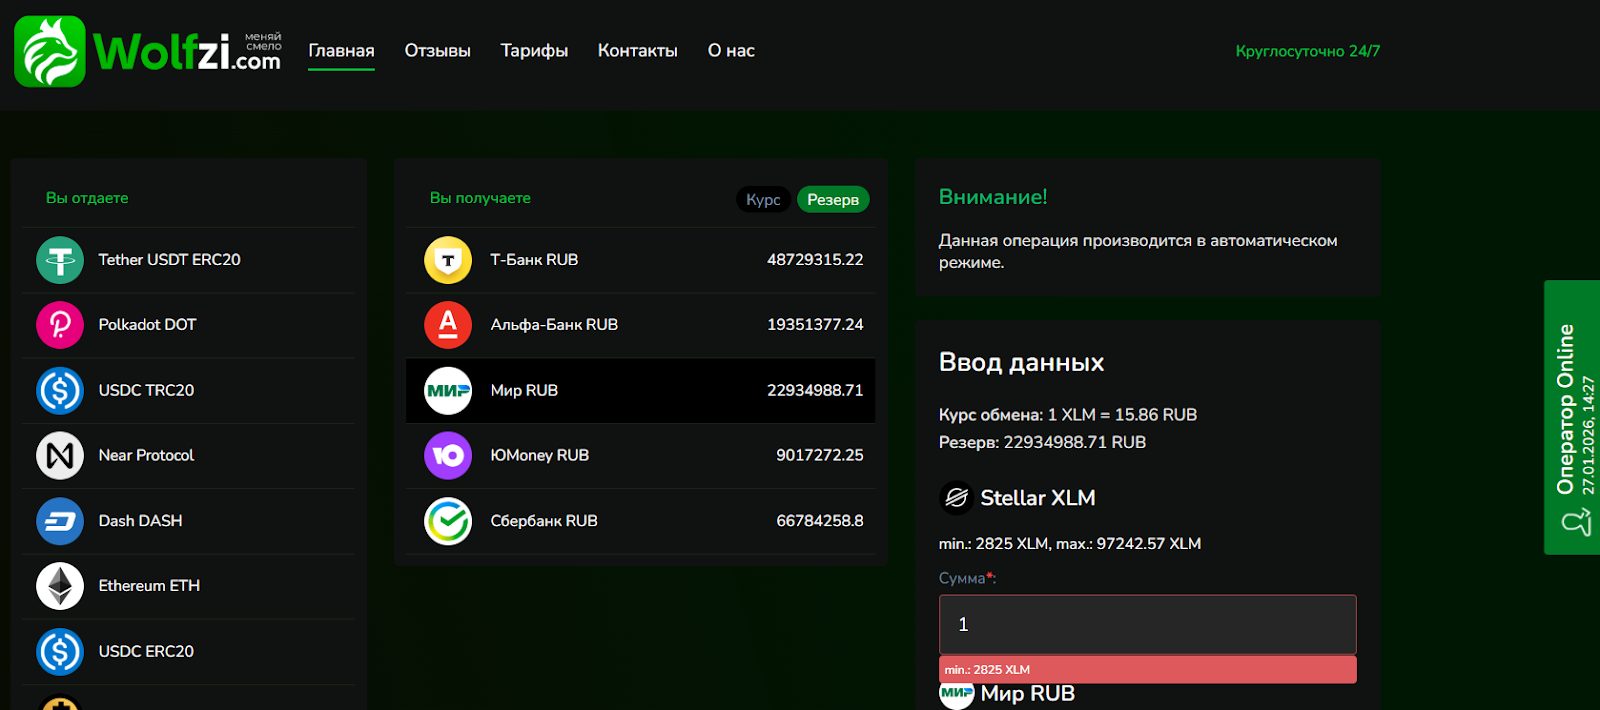The image size is (1600, 710).
Task: Click the Вы отдаете heading
Action: [87, 198]
